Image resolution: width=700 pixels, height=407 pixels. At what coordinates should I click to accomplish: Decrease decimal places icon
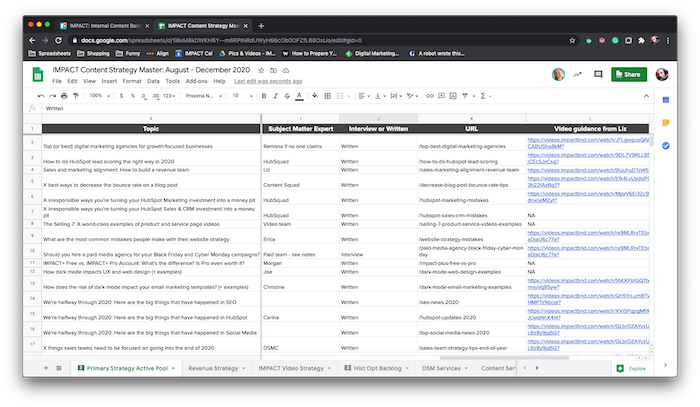(143, 96)
